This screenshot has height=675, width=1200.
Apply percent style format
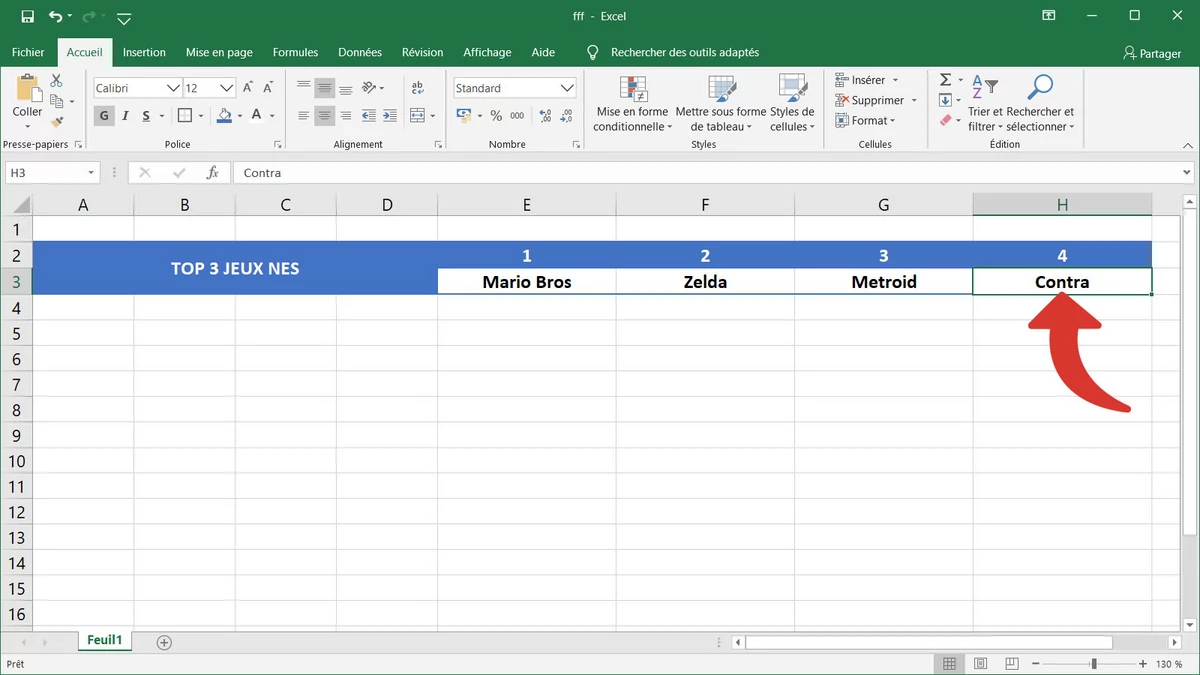(x=496, y=116)
